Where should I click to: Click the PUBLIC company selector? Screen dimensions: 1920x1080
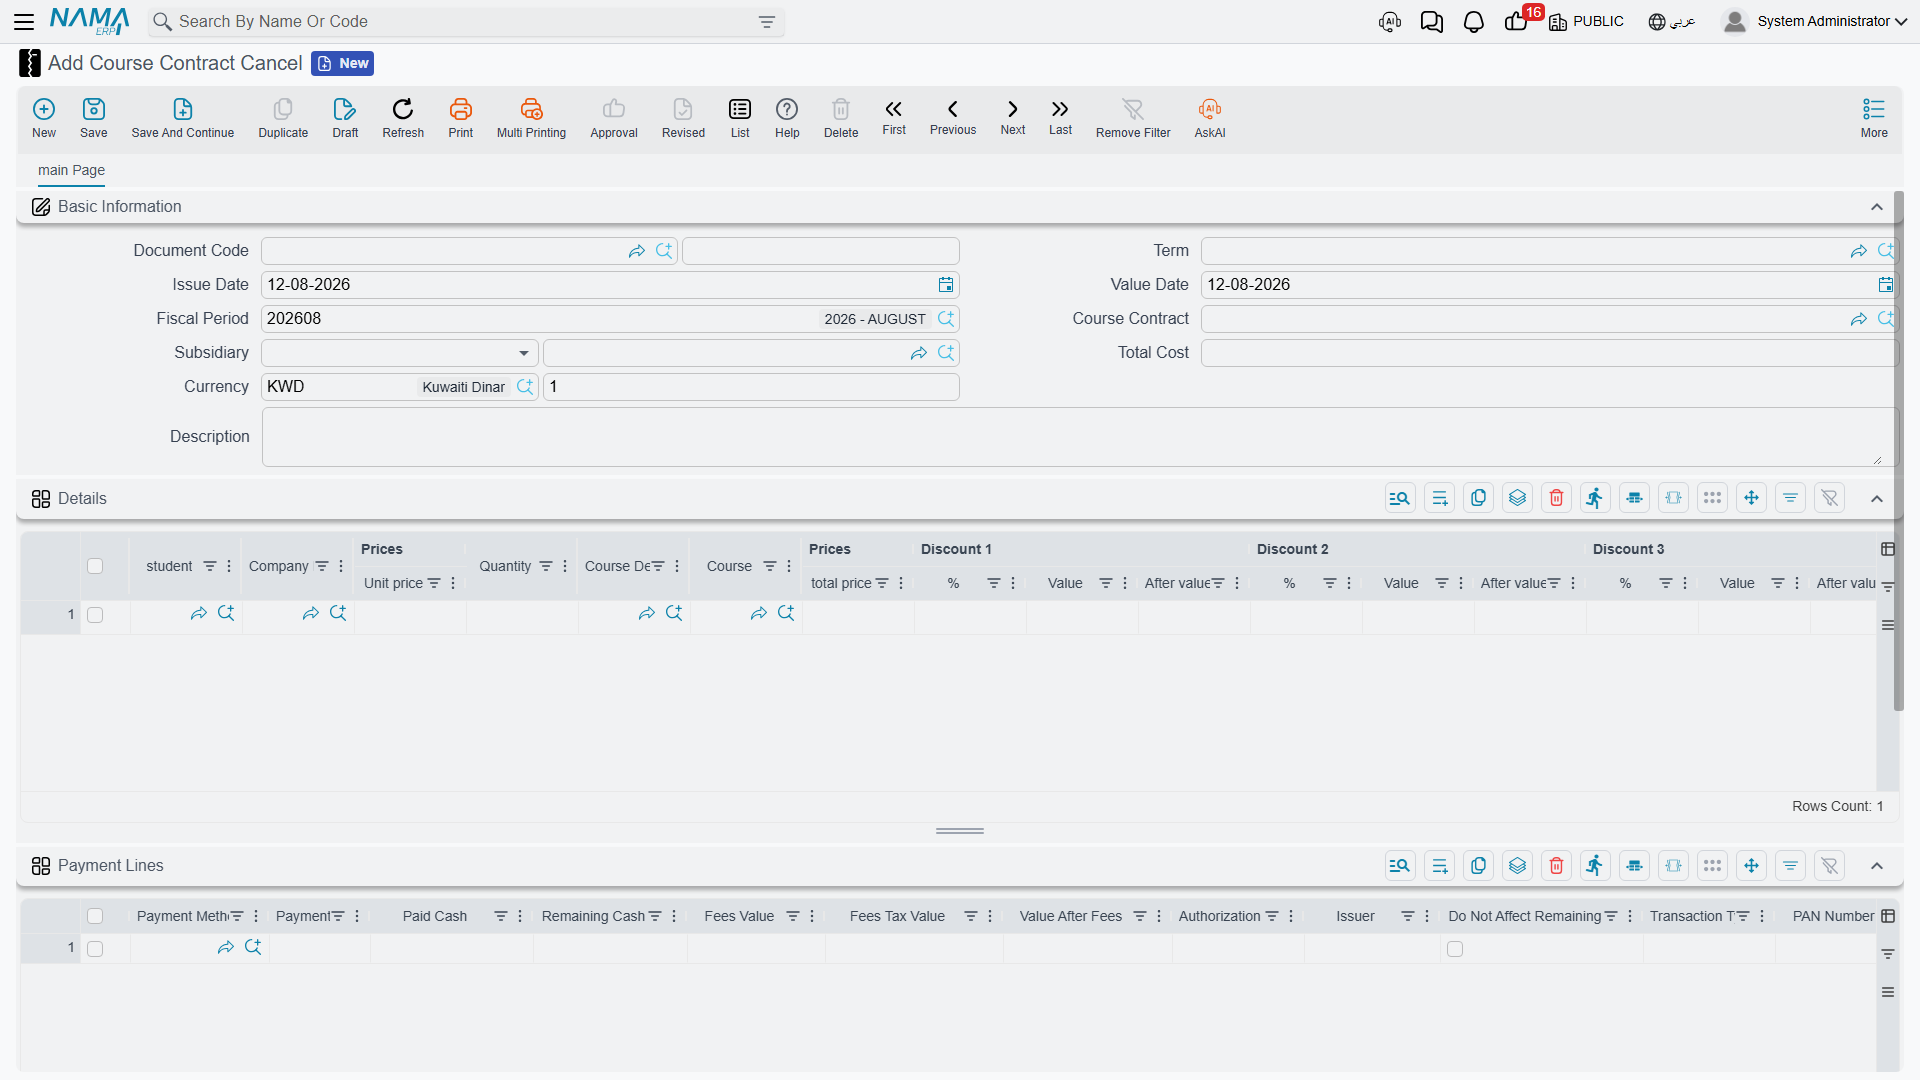point(1586,21)
